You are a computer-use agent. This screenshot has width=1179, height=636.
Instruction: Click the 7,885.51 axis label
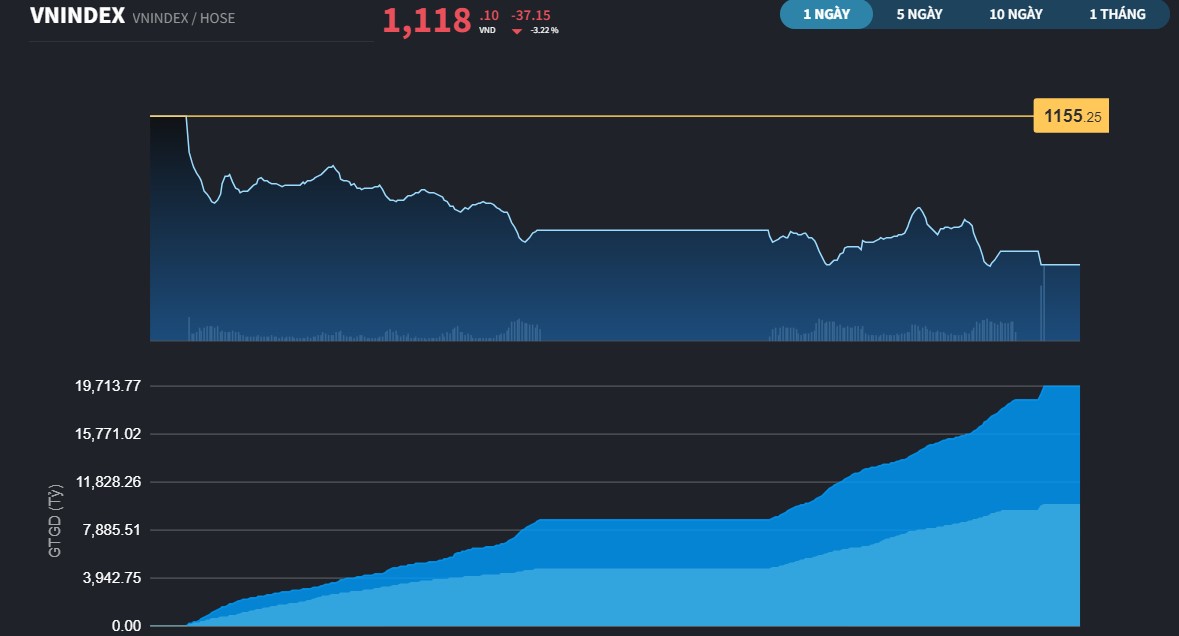tap(111, 530)
